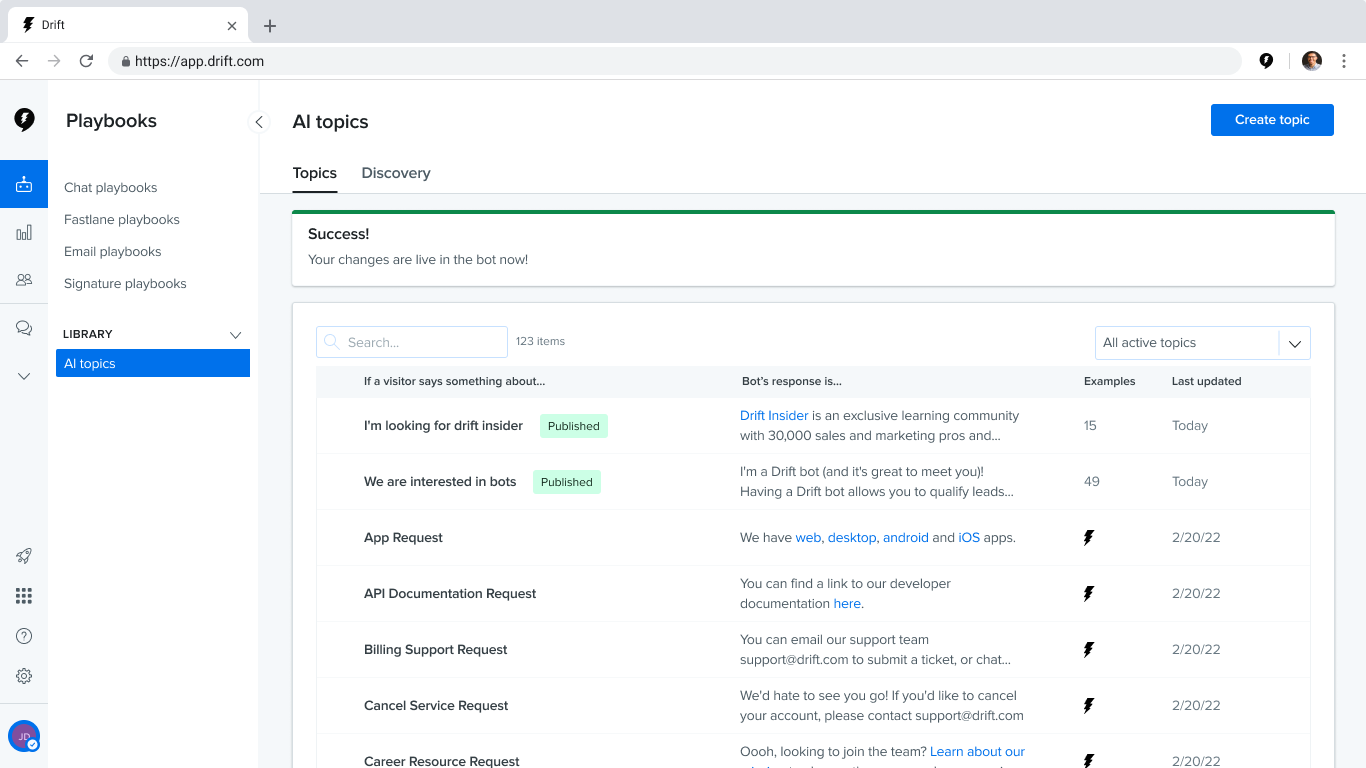Switch to the Discovery tab
This screenshot has height=768, width=1366.
point(396,173)
